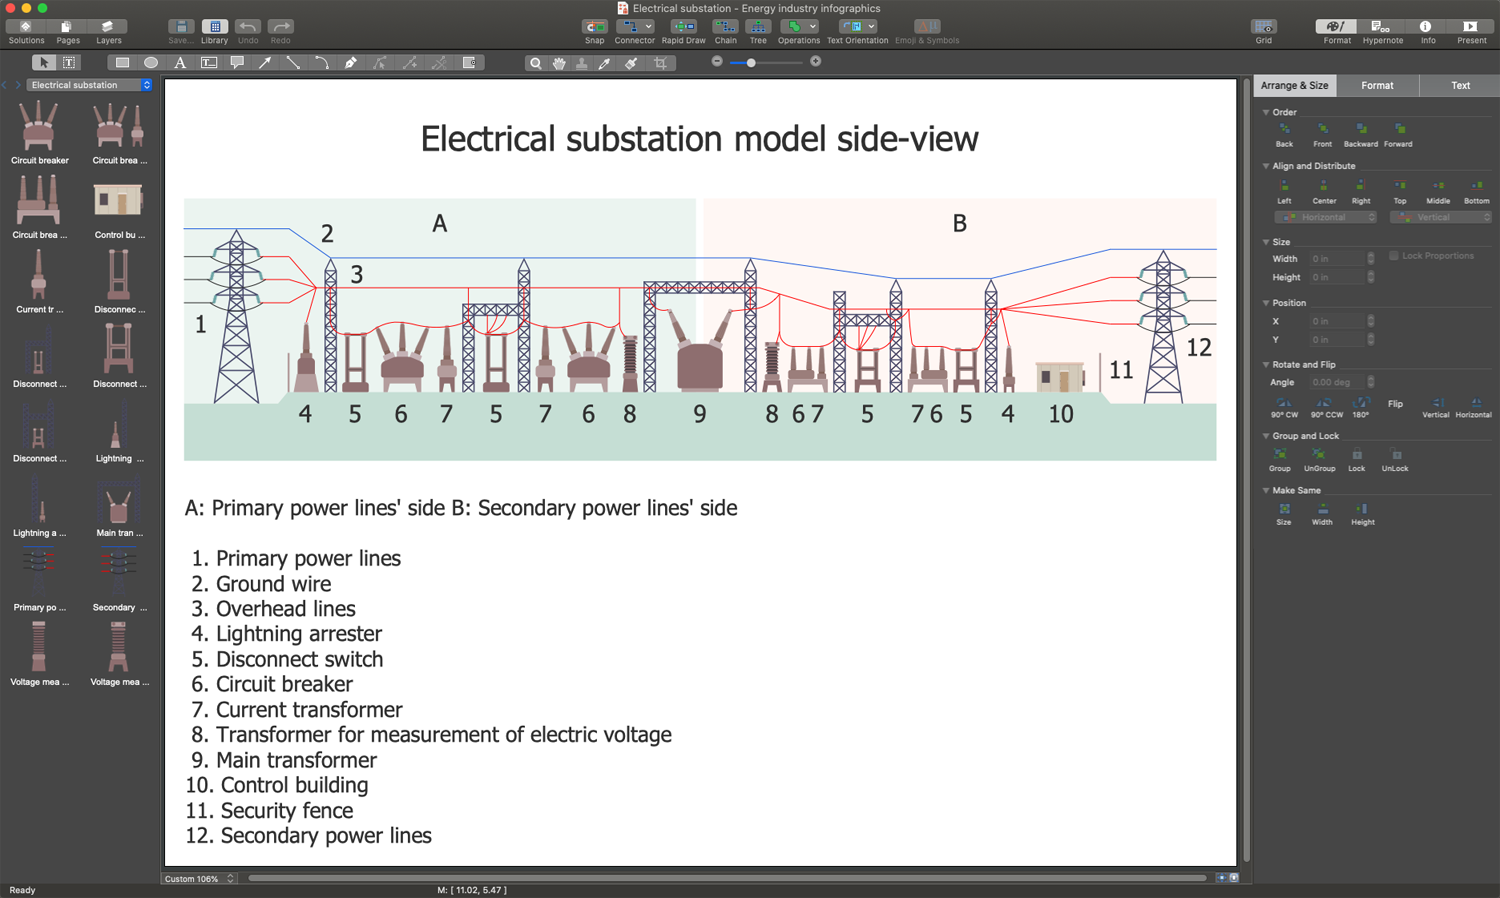
Task: Select the Rectangle shape tool
Action: tap(122, 63)
